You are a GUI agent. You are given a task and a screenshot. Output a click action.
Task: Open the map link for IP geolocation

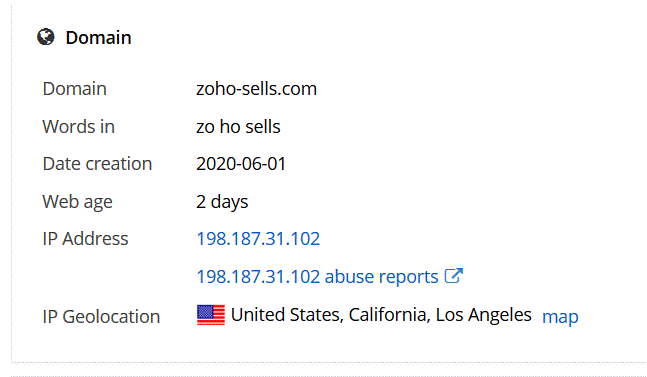coord(560,317)
